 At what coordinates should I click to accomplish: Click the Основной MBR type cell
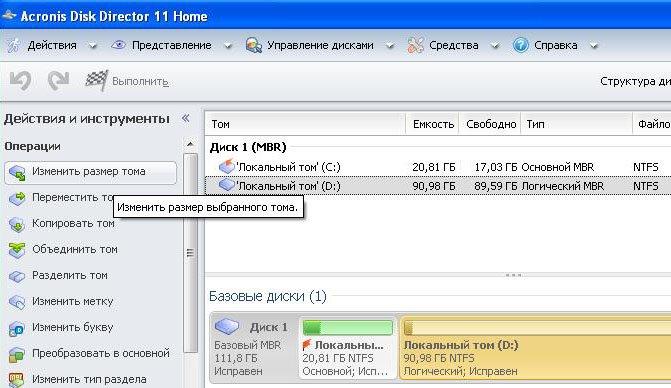pyautogui.click(x=558, y=167)
